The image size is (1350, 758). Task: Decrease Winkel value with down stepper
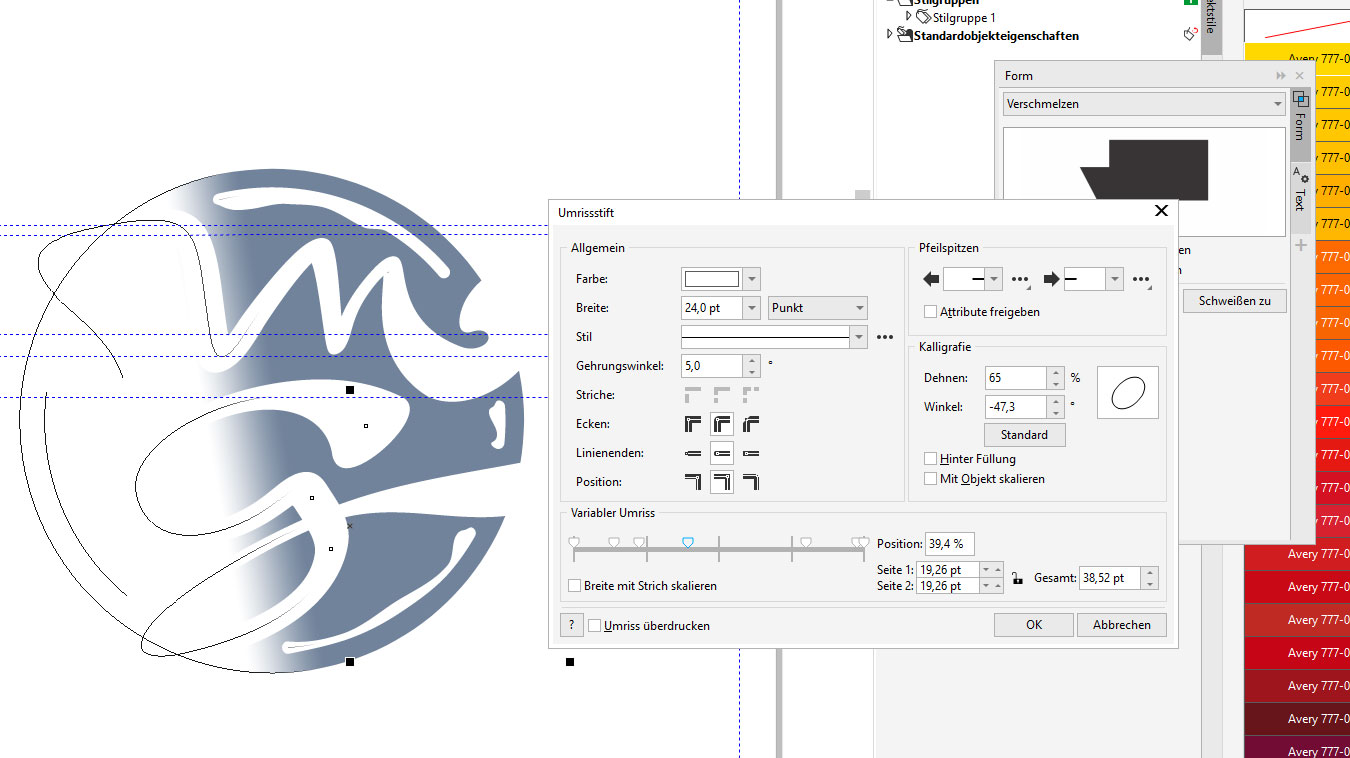(x=1055, y=413)
